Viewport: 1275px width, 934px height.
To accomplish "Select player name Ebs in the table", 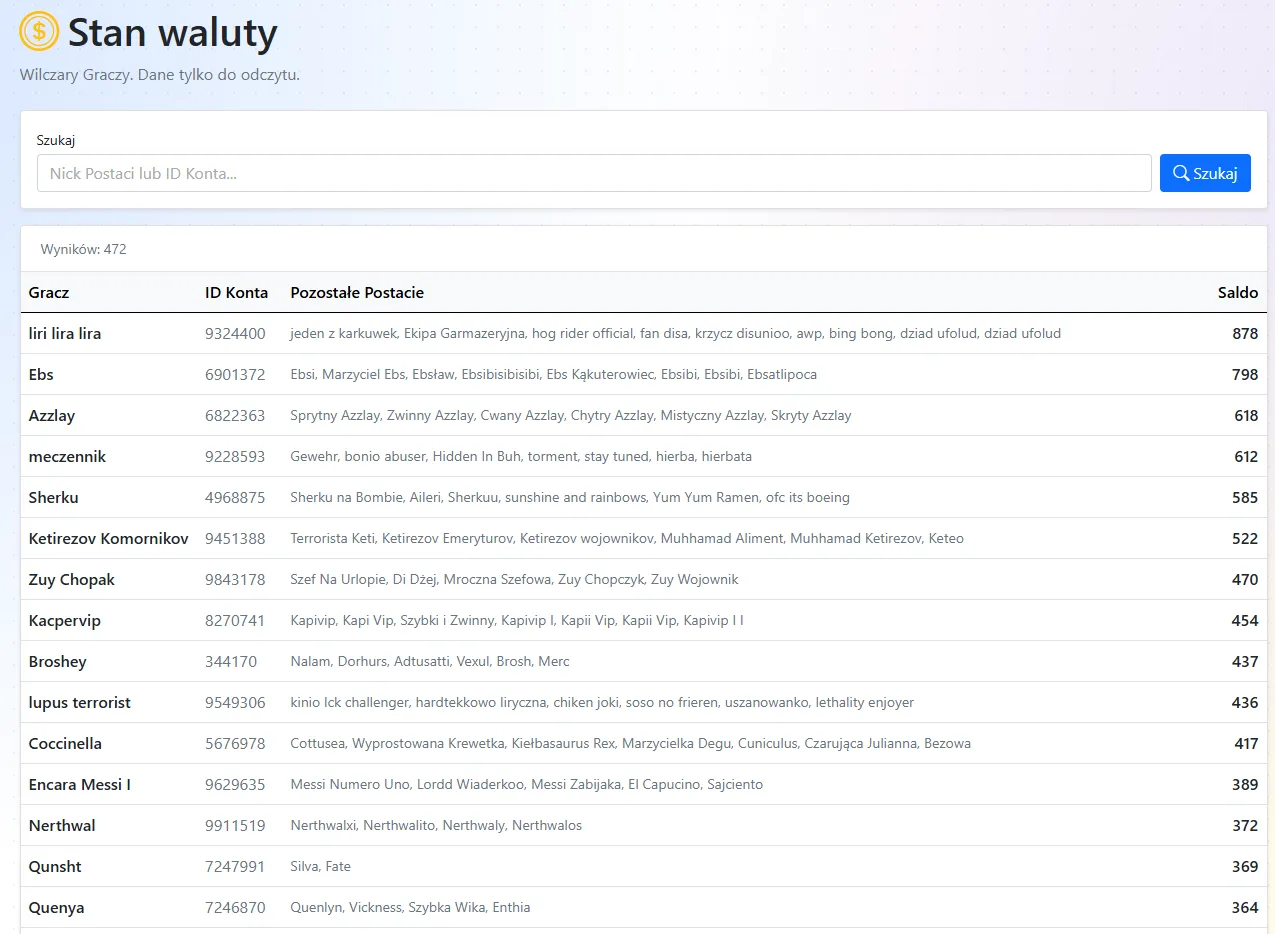I will coord(41,375).
